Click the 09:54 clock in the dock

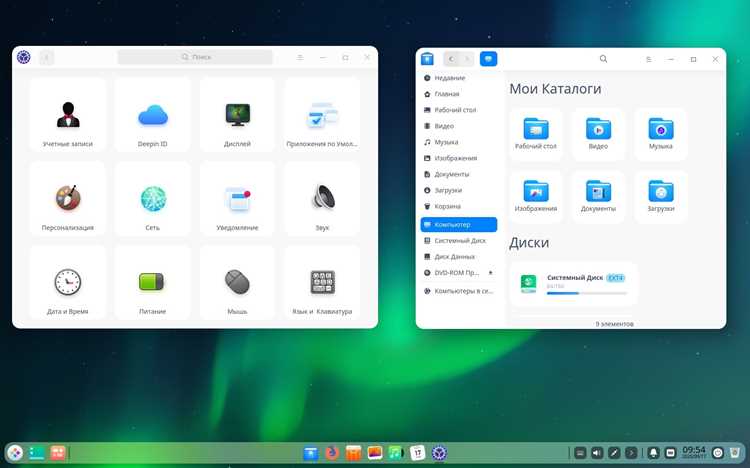(x=694, y=452)
